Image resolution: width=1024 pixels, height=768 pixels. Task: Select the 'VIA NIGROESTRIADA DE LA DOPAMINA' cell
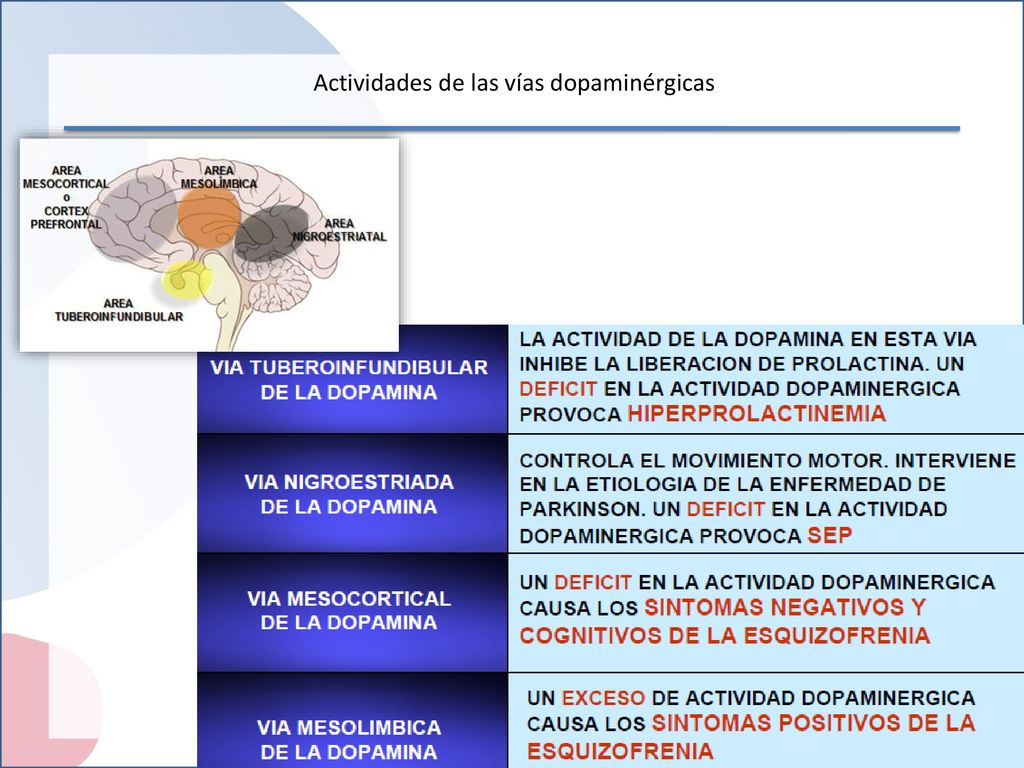tap(352, 494)
